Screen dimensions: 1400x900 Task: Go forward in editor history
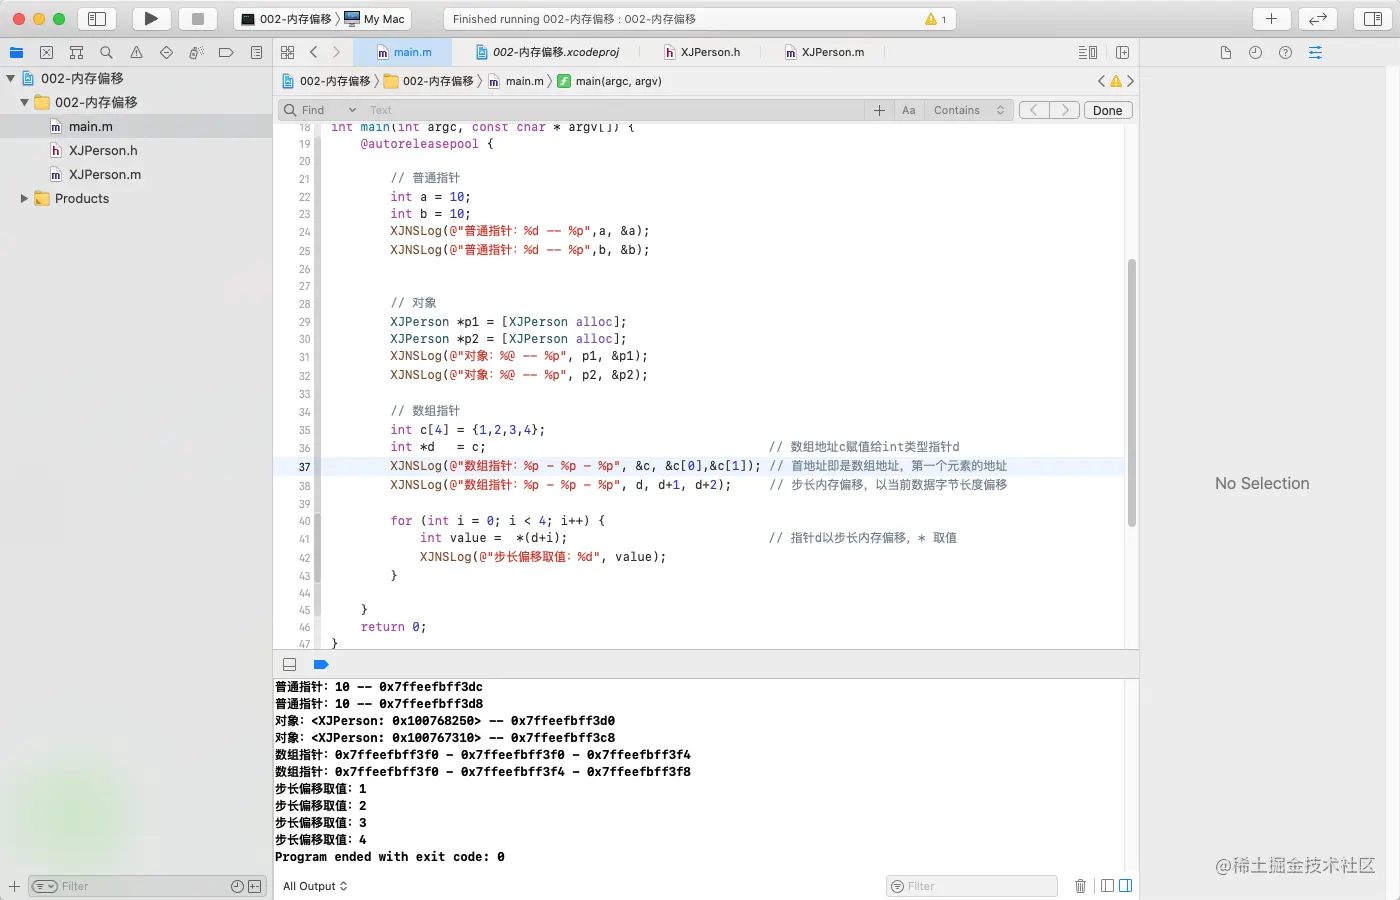tap(336, 52)
